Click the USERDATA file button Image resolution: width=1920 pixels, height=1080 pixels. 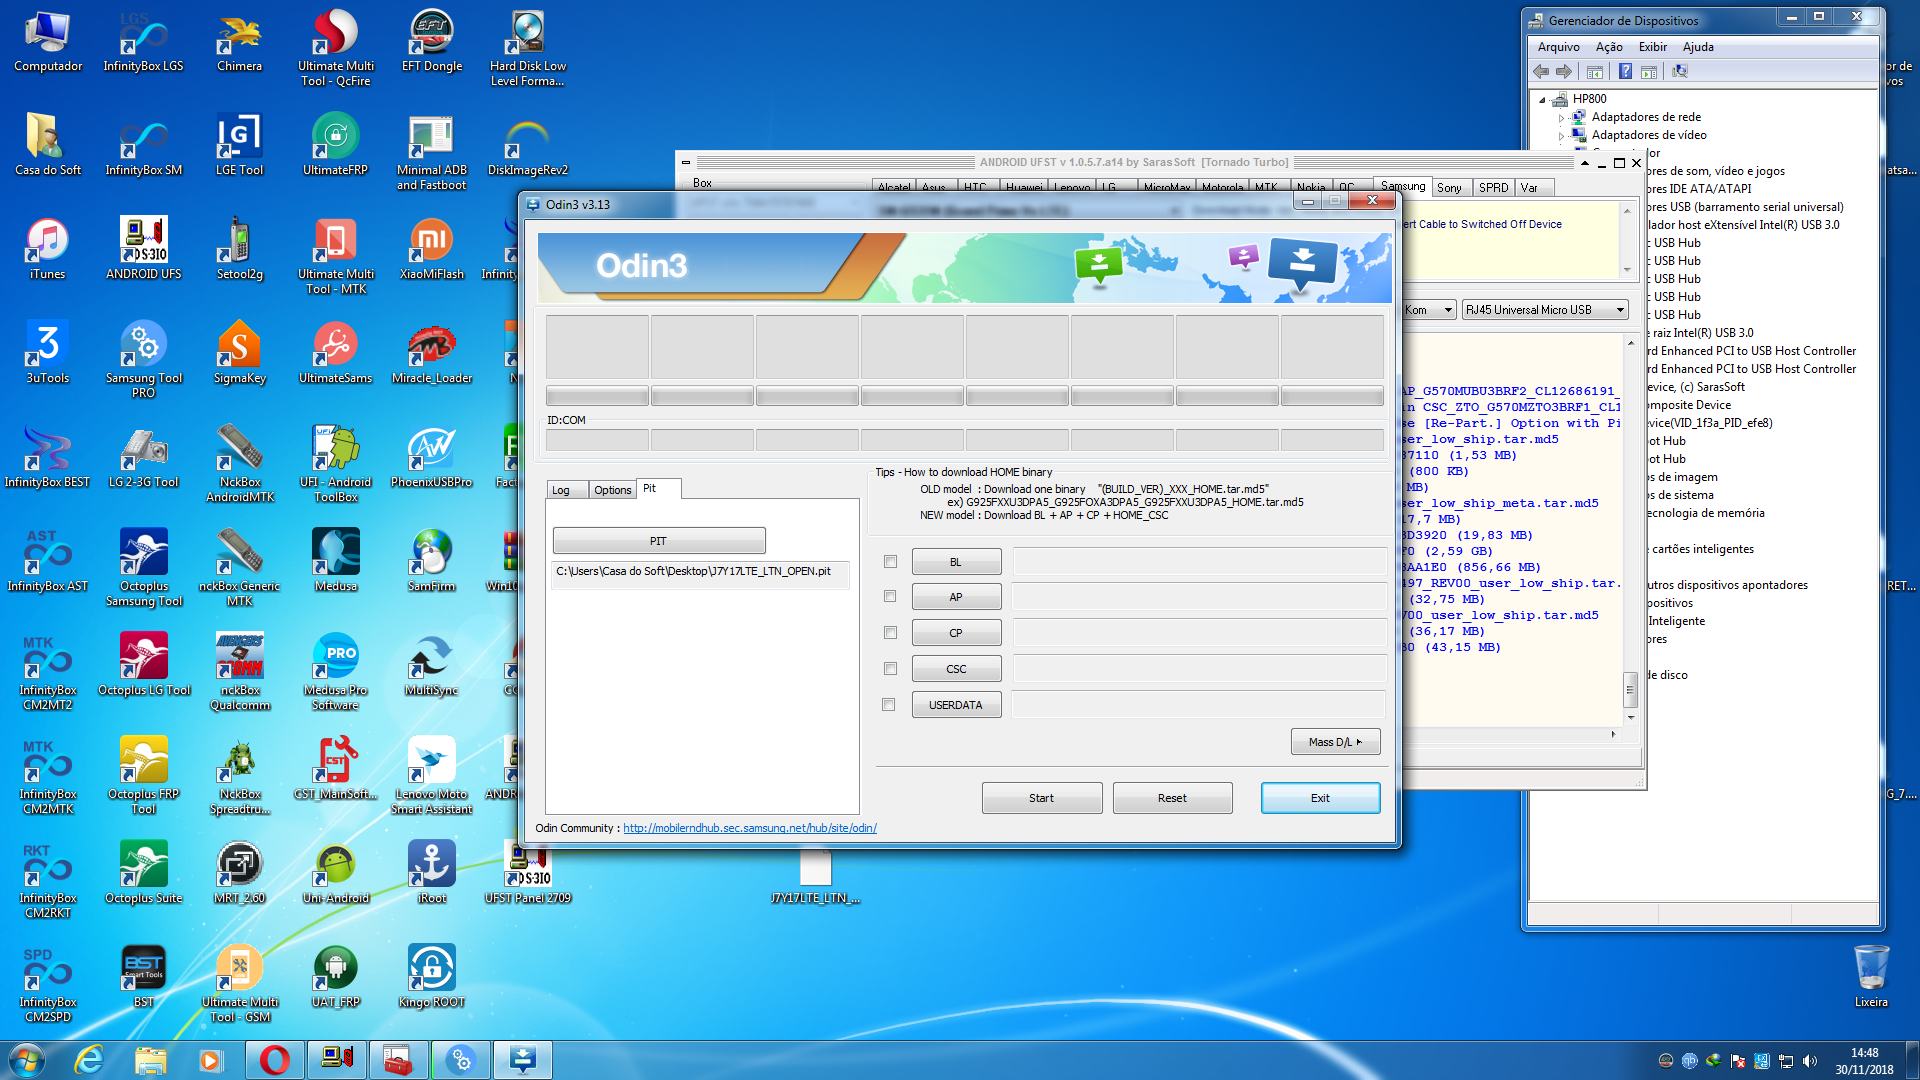956,705
